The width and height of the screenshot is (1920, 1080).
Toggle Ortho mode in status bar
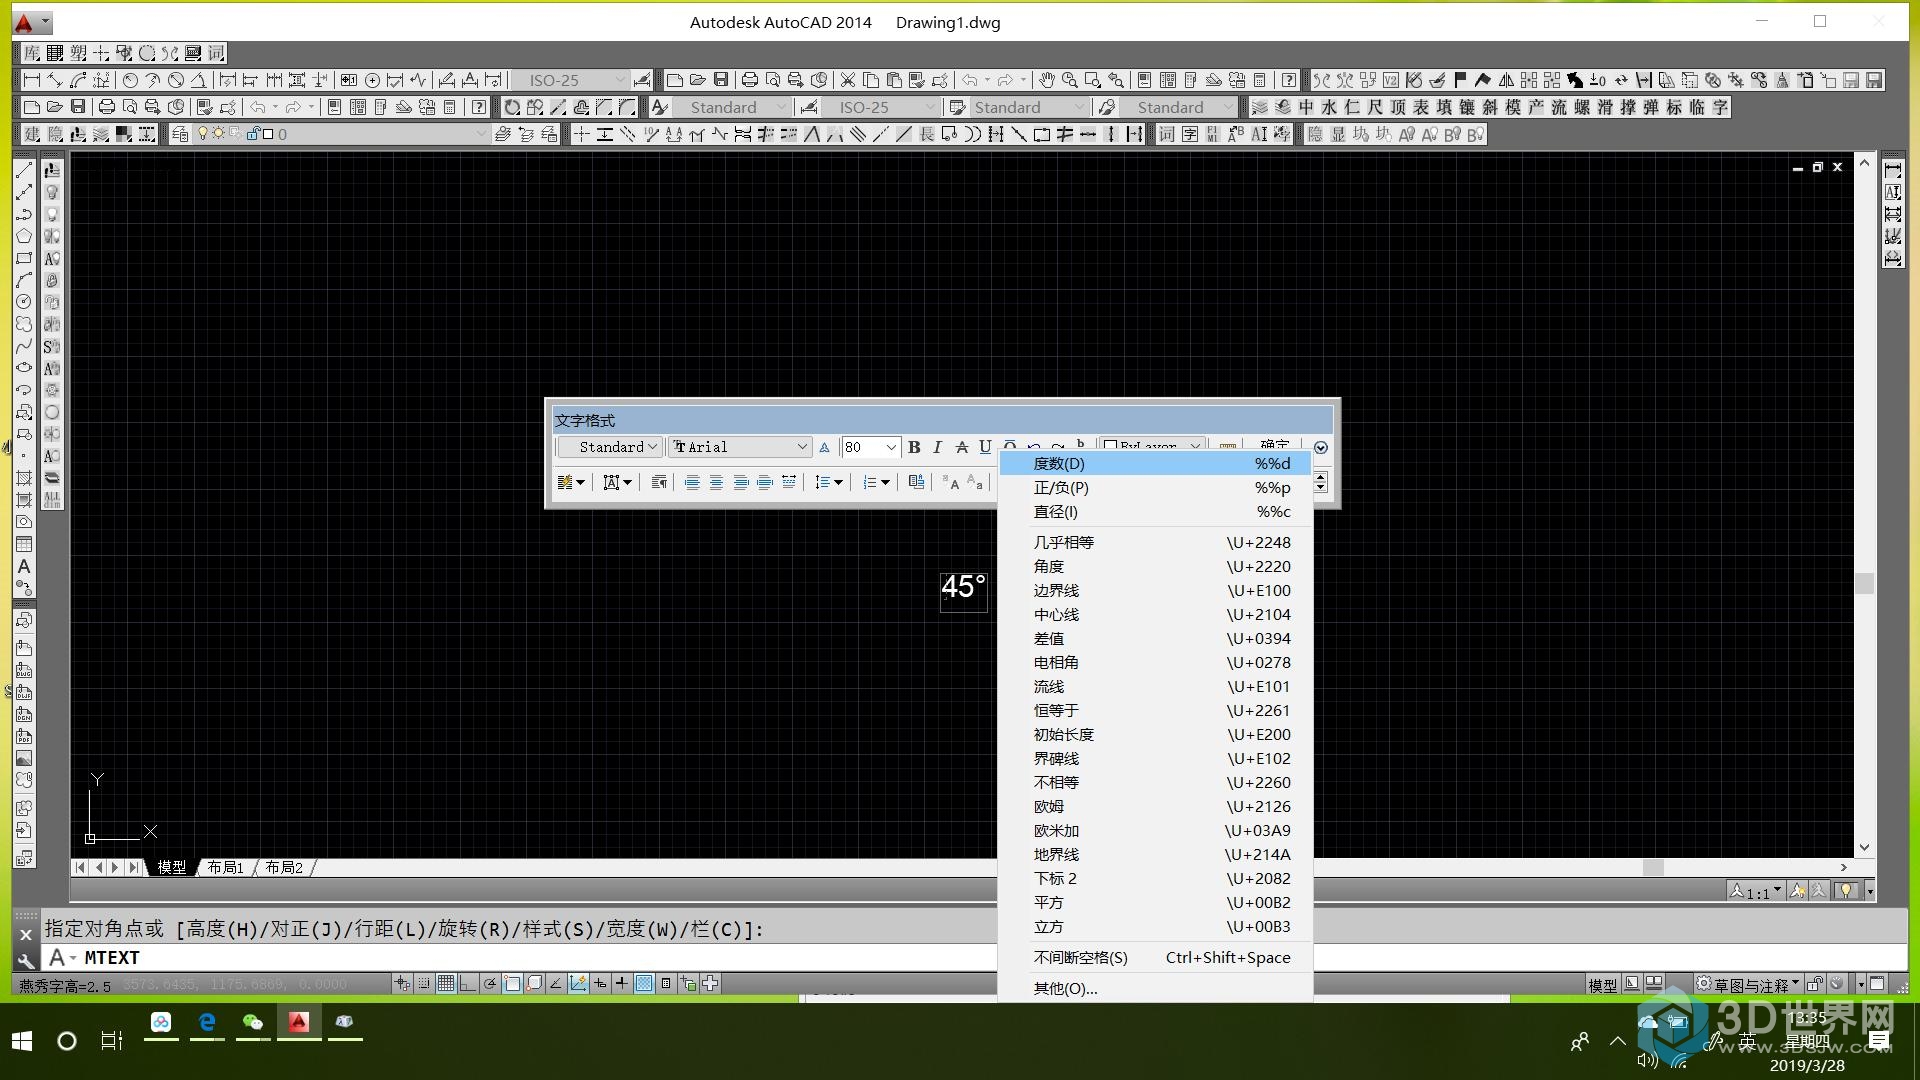point(468,983)
